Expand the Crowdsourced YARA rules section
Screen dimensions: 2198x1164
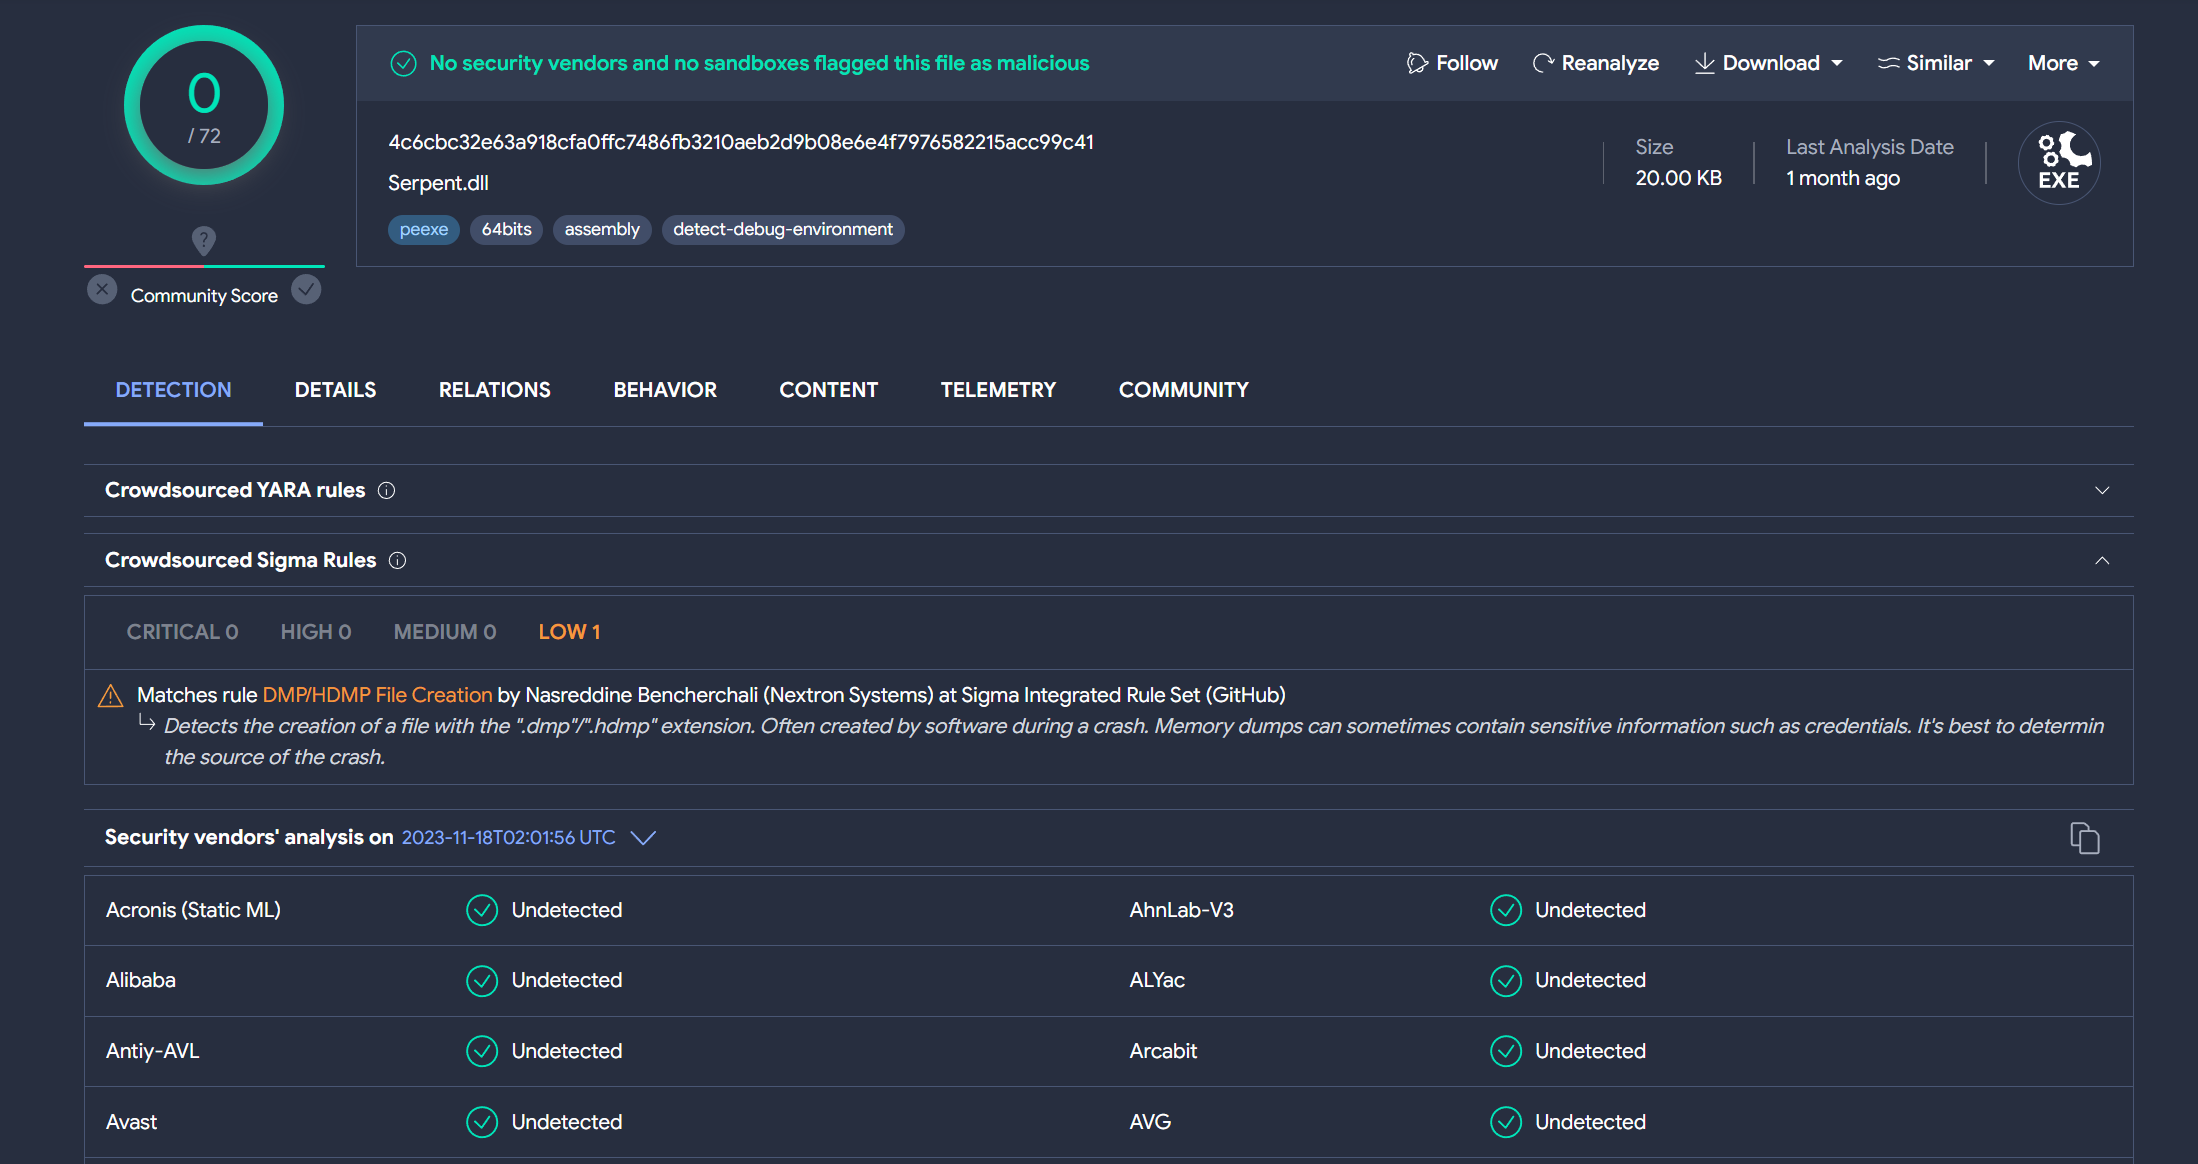[x=2102, y=490]
